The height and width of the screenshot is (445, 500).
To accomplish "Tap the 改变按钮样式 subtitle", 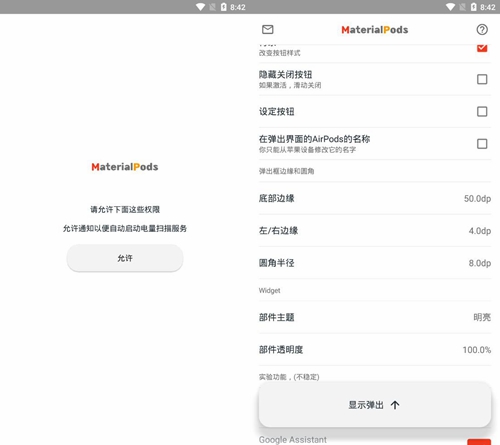I will click(x=280, y=53).
